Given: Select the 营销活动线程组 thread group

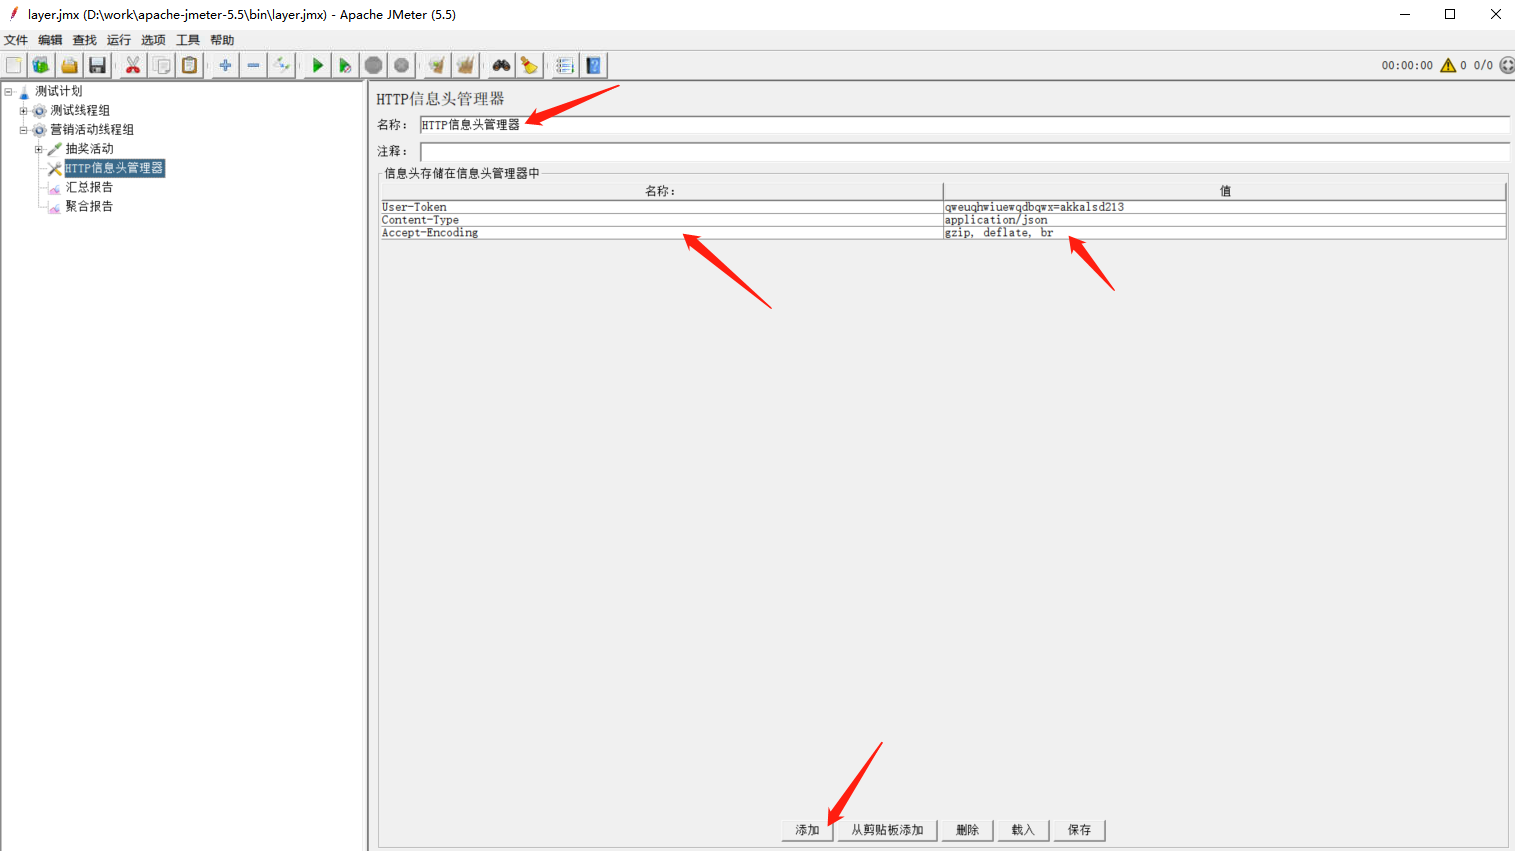Looking at the screenshot, I should [92, 129].
